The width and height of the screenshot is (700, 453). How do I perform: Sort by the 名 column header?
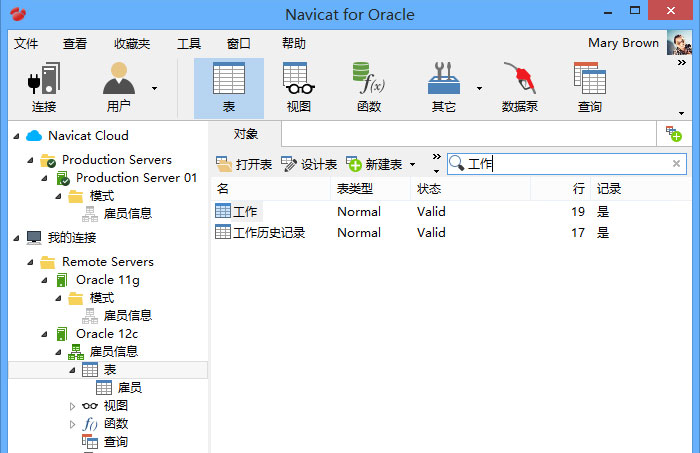pyautogui.click(x=271, y=189)
